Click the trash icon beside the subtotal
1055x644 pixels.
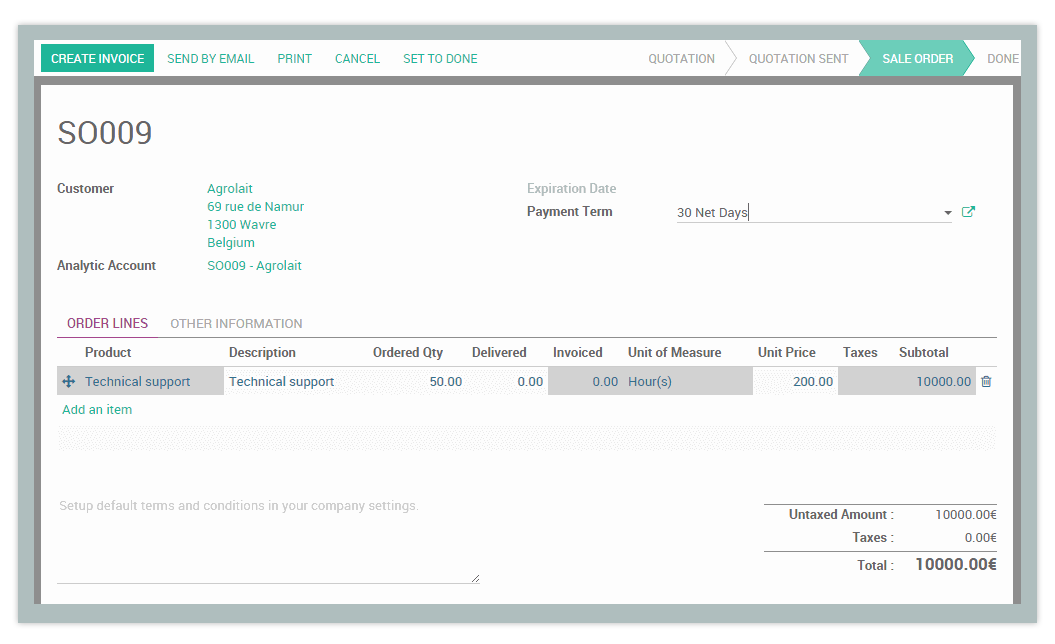988,381
